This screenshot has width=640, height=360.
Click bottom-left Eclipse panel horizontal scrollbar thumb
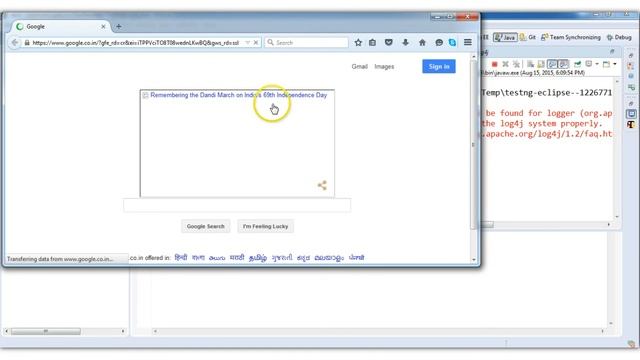pyautogui.click(x=46, y=331)
